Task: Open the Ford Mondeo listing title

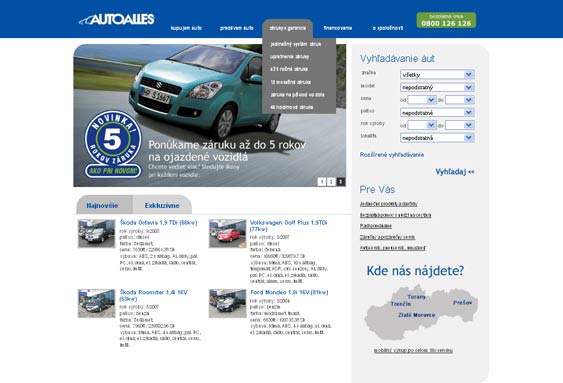Action: 289,293
